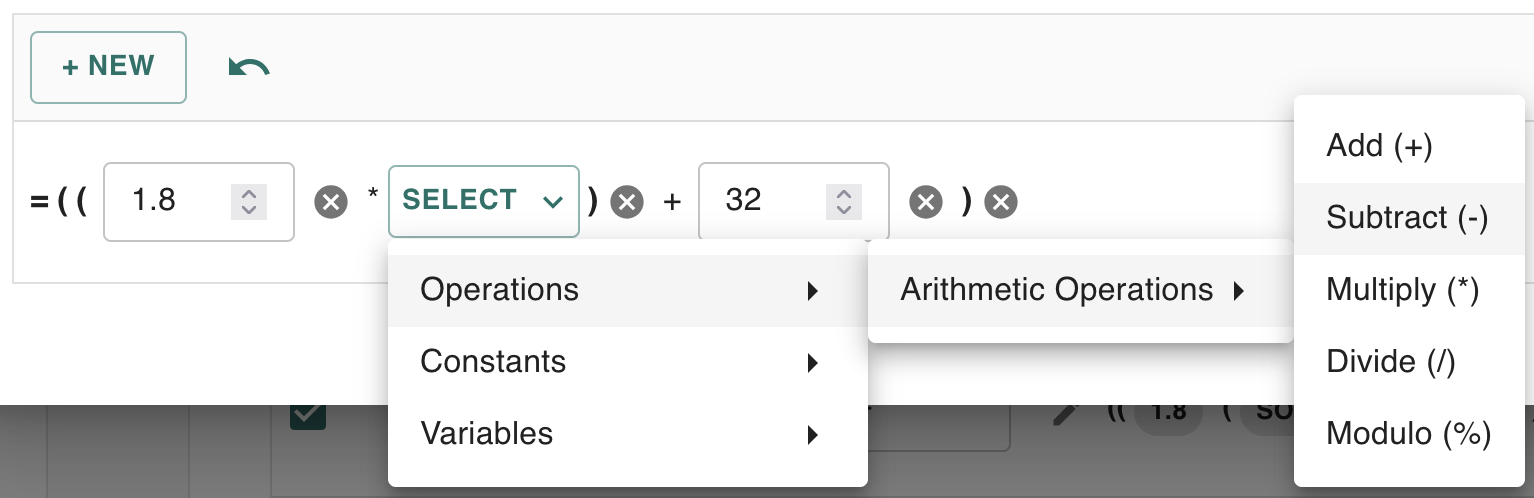Pick Modulo (%) operation

click(x=1408, y=434)
